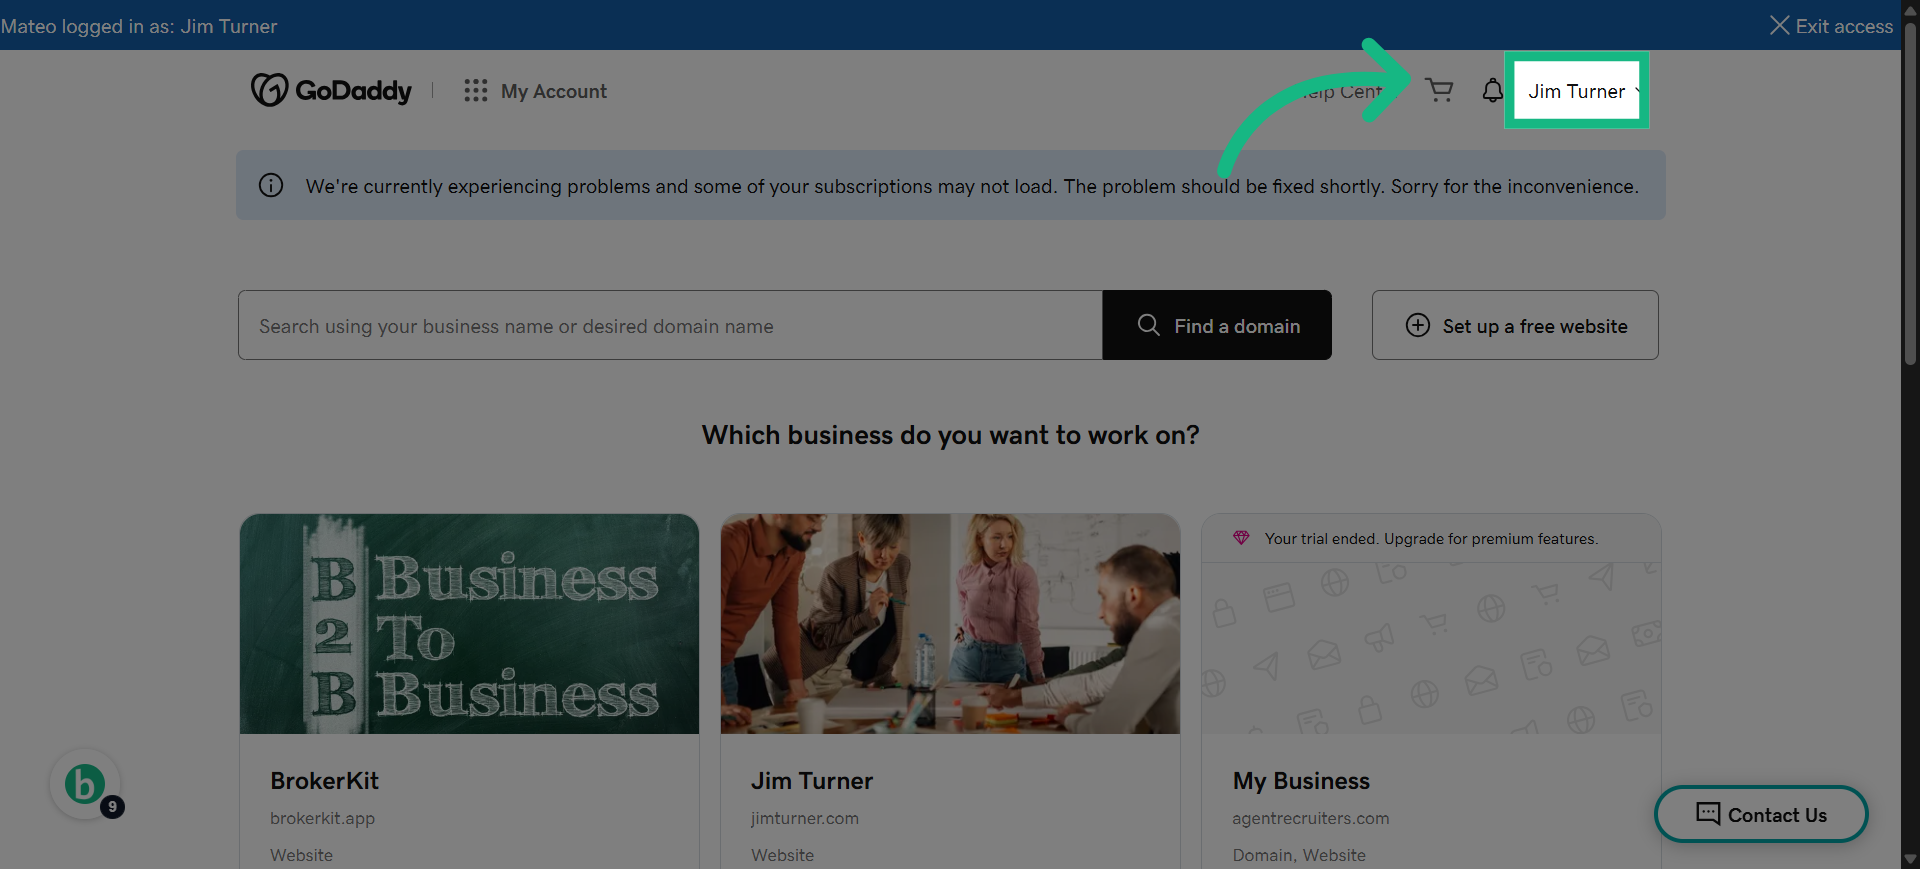1920x869 pixels.
Task: Focus the domain name search field
Action: coord(670,325)
